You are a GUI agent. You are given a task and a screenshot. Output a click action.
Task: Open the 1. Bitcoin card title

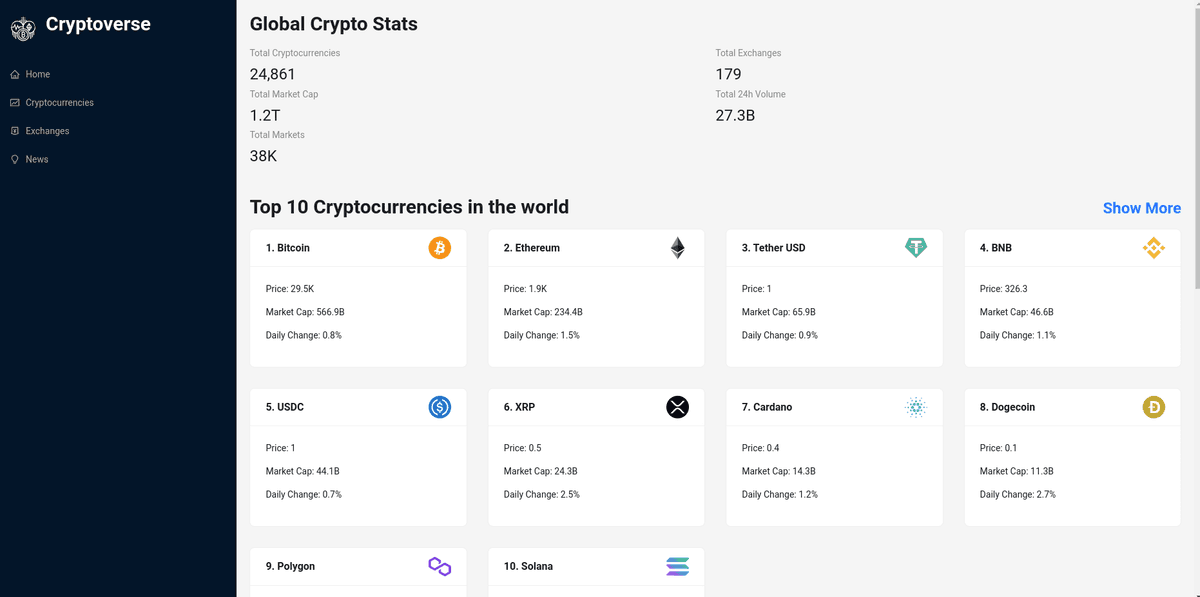point(288,248)
